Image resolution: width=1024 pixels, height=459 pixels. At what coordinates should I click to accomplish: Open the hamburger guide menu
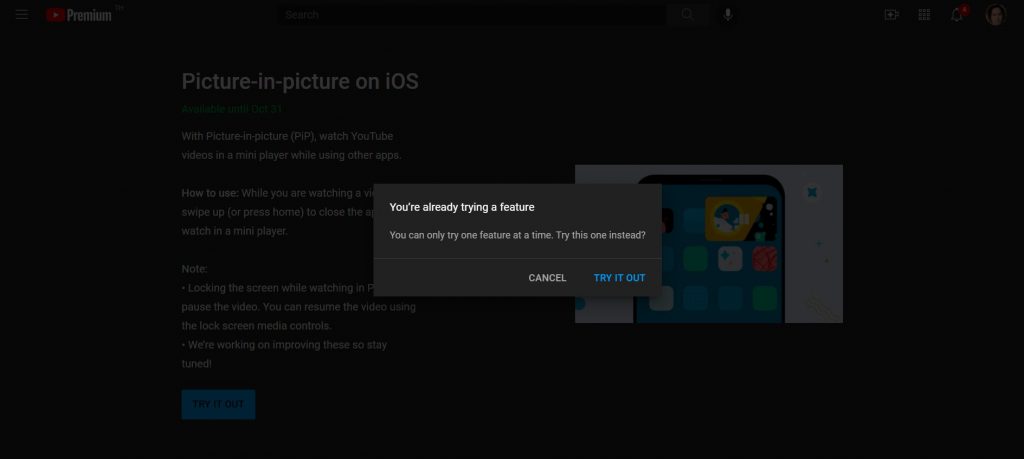[22, 14]
